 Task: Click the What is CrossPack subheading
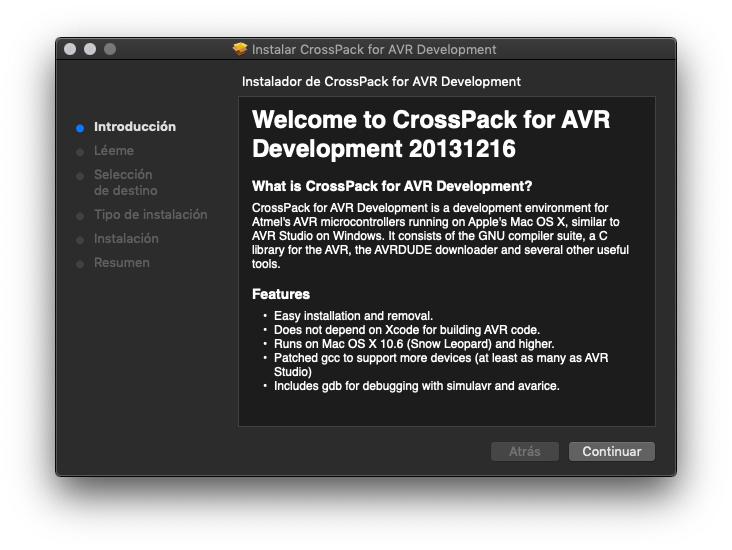(392, 186)
